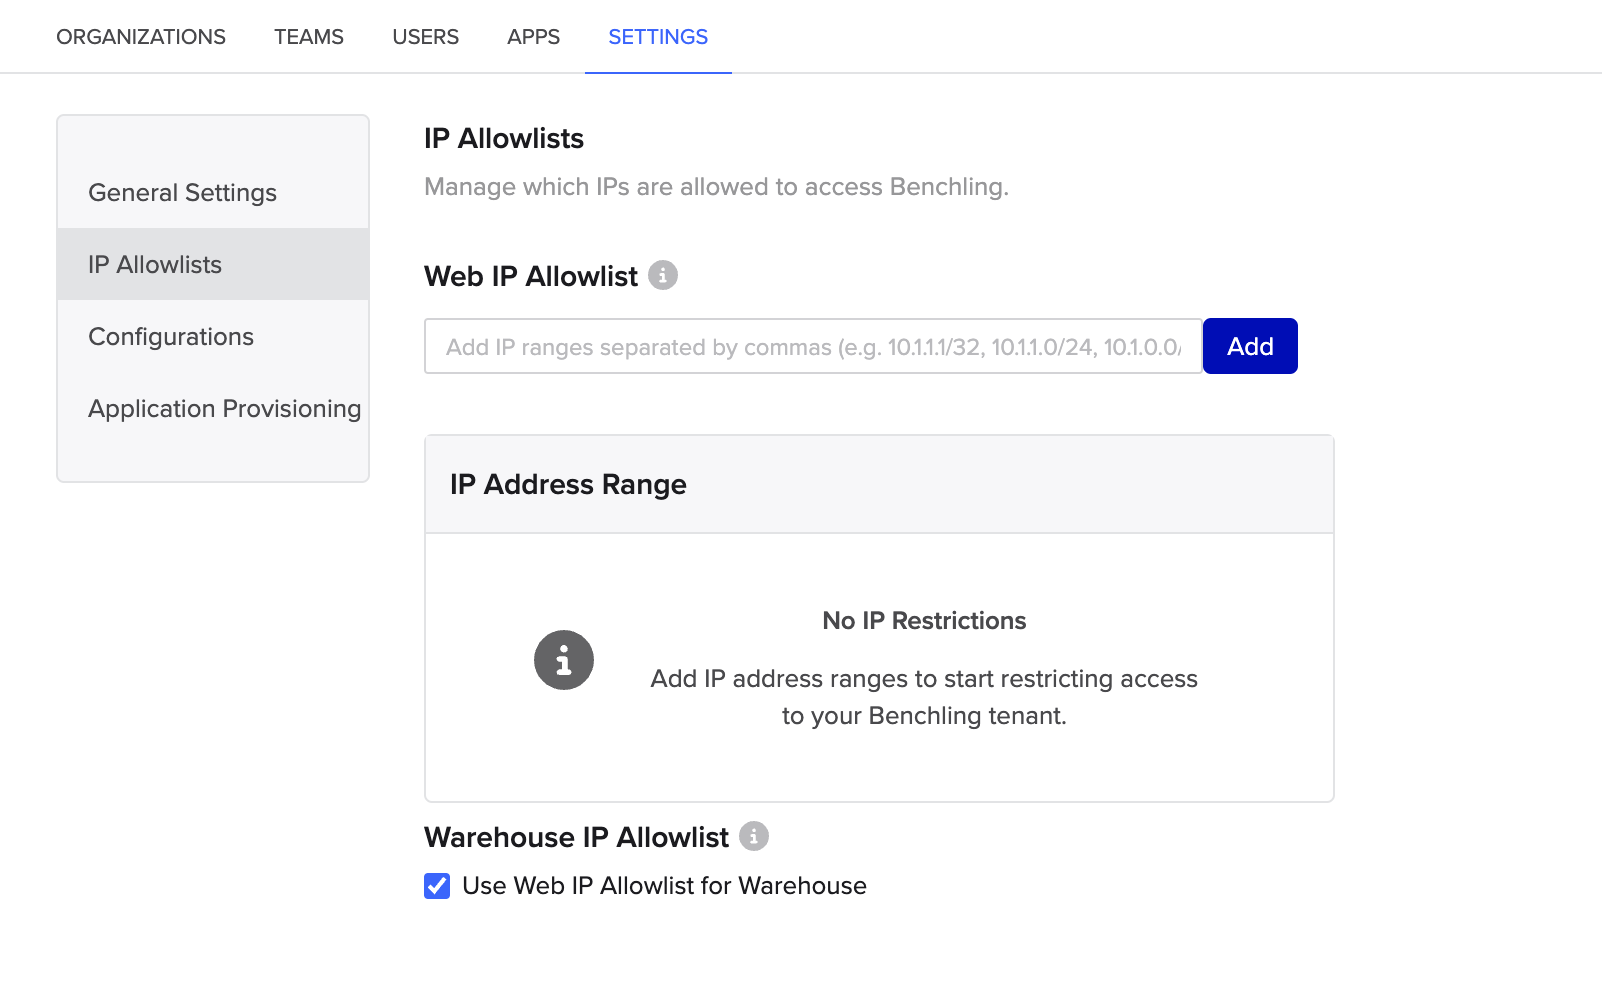Image resolution: width=1602 pixels, height=990 pixels.
Task: Enable the Use Web IP Allowlist for Warehouse checkbox
Action: [437, 886]
